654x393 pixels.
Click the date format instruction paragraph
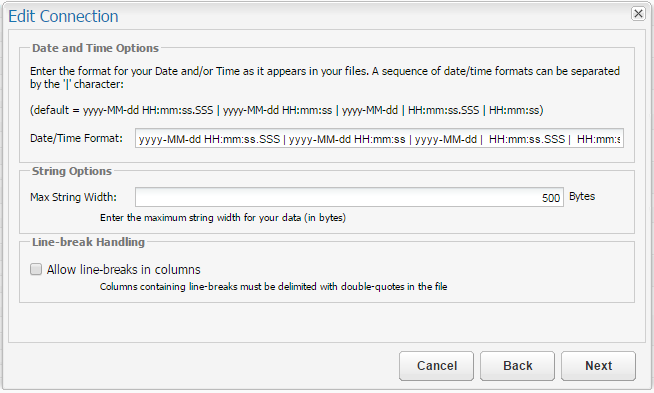point(325,78)
